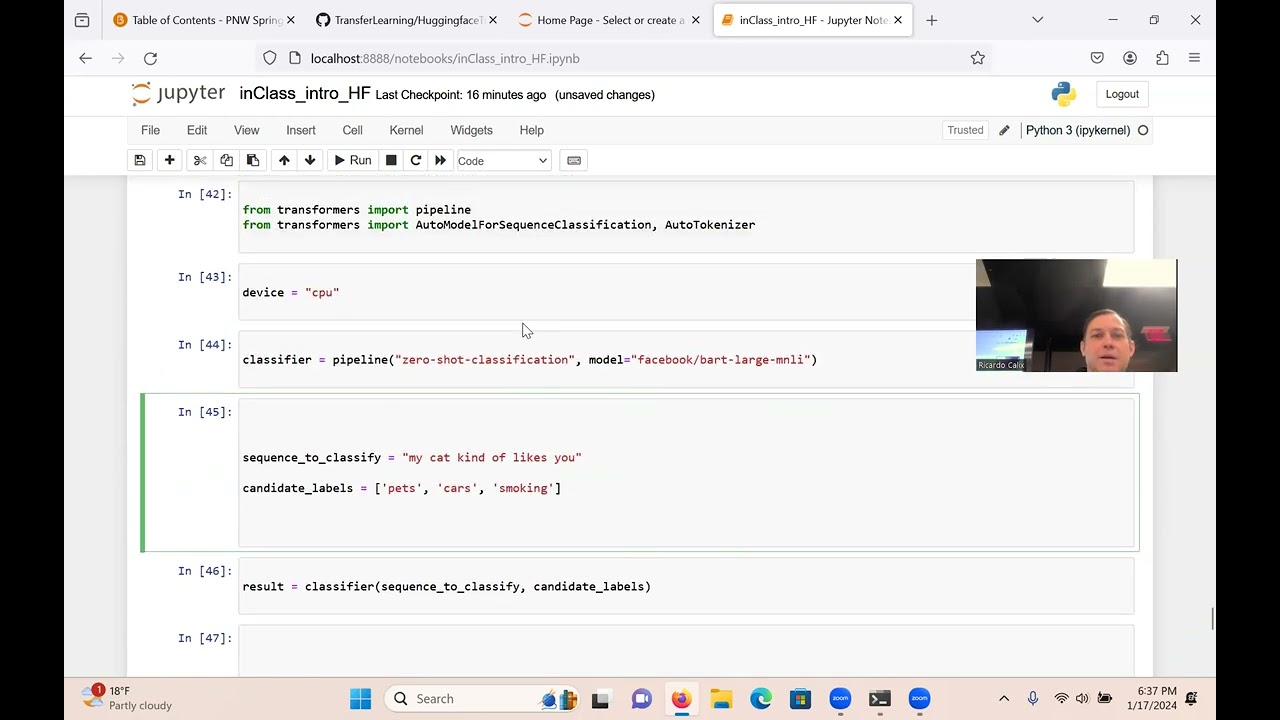Click the Jupyter logo

(179, 94)
